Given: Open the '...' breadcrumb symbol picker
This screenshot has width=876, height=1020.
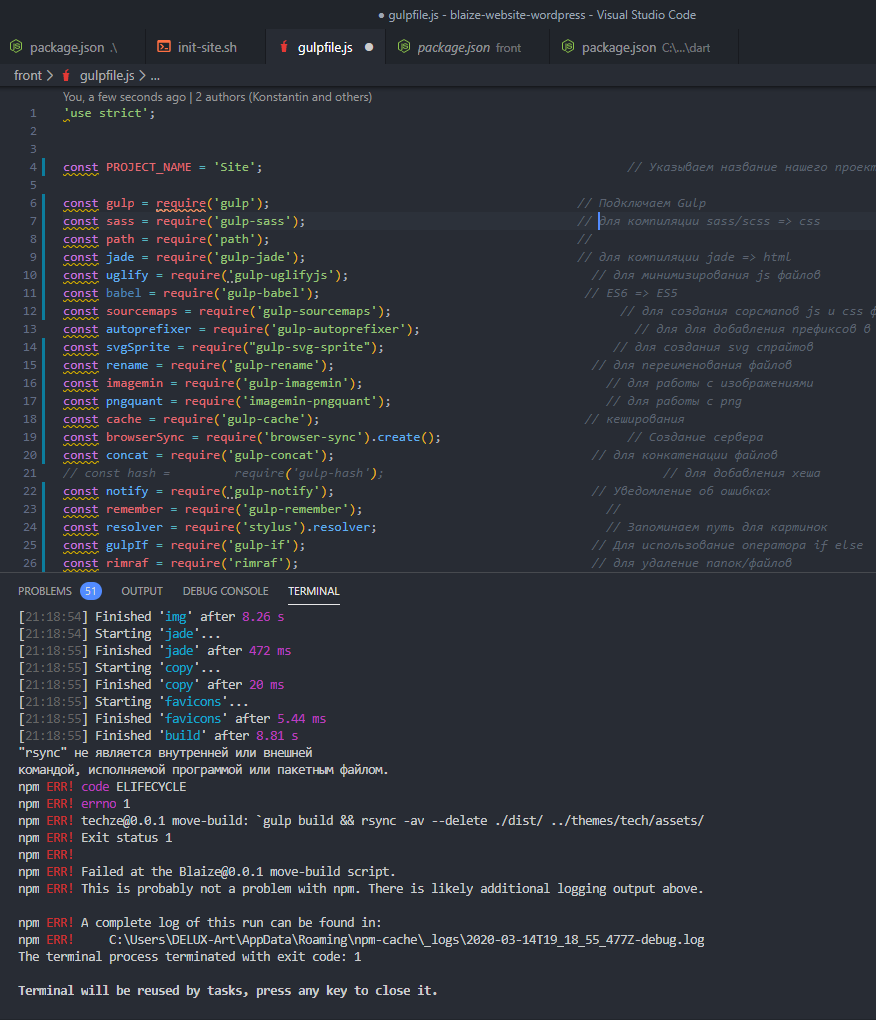Looking at the screenshot, I should click(x=155, y=75).
